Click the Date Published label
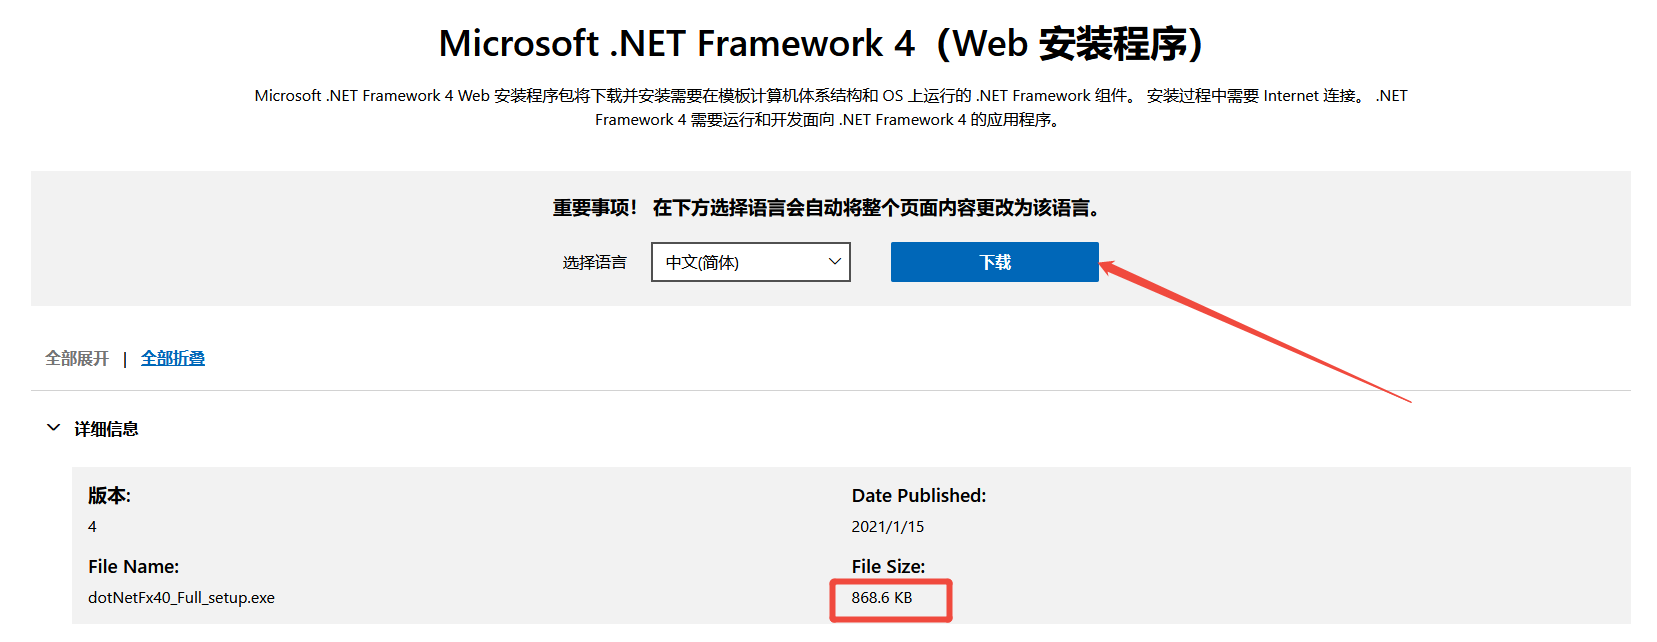Screen dimensions: 1657x642 (x=918, y=495)
